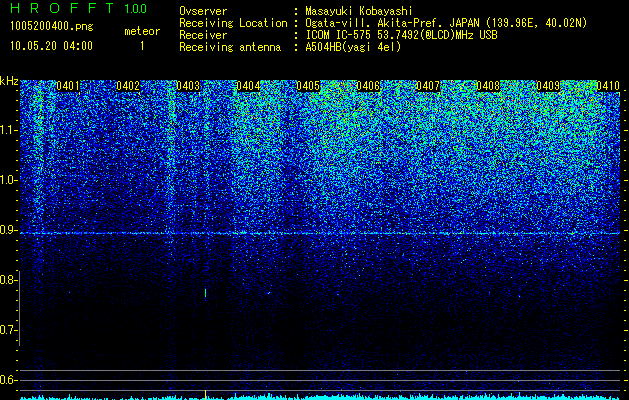Click the 0.9 frequency axis label
Screen dimensions: 629x400
(x=9, y=230)
